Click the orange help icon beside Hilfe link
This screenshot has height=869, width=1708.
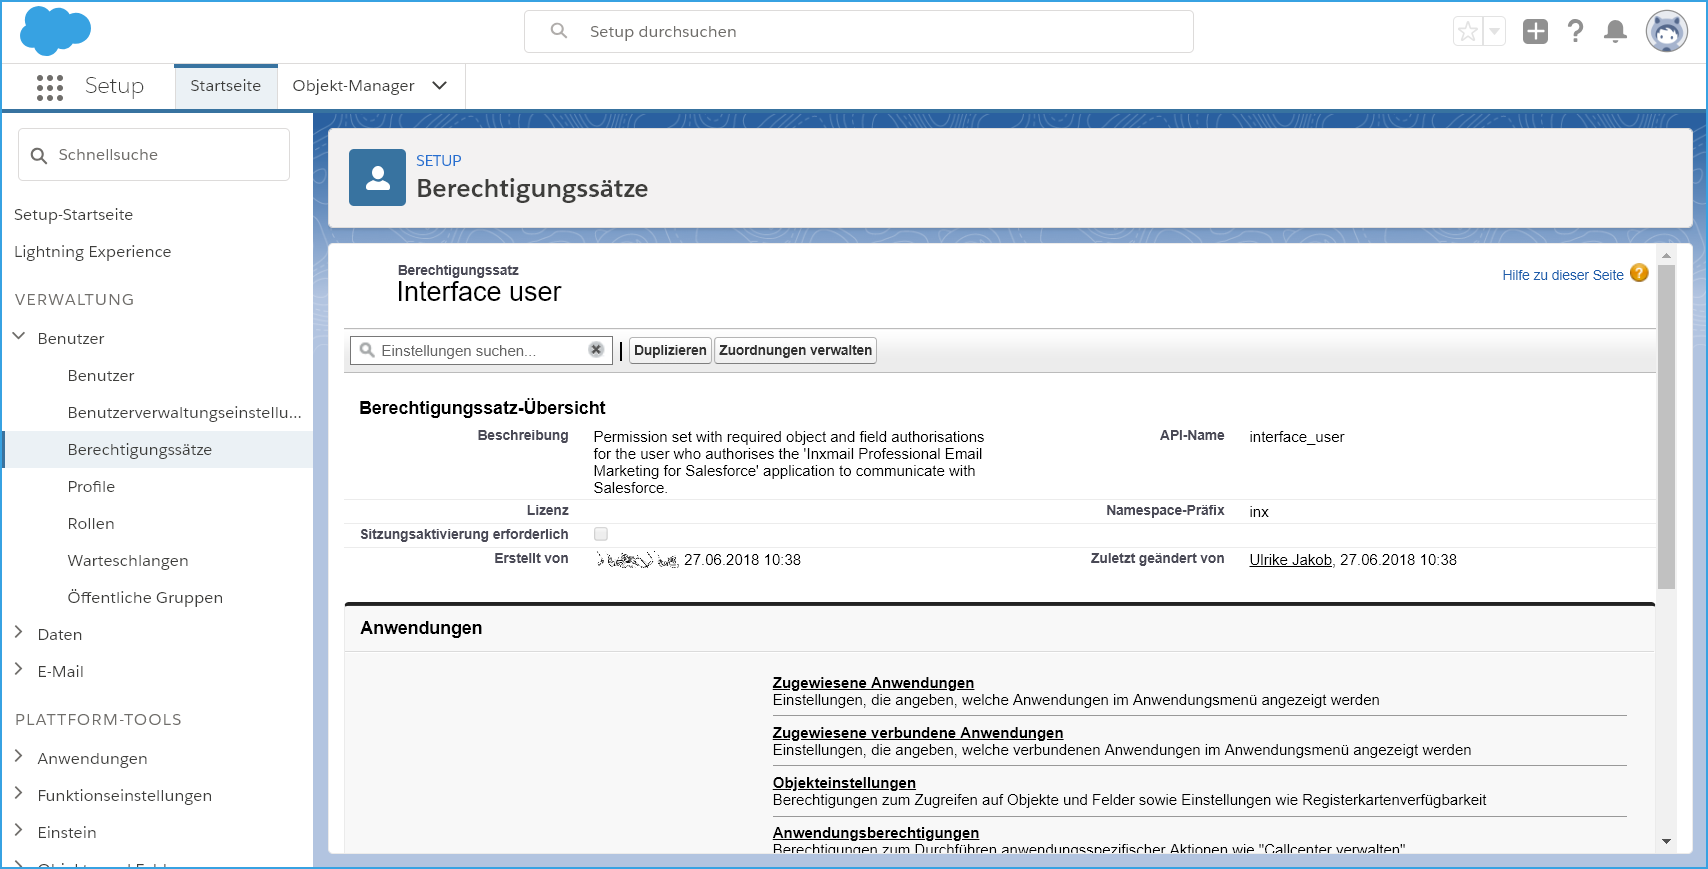1639,273
